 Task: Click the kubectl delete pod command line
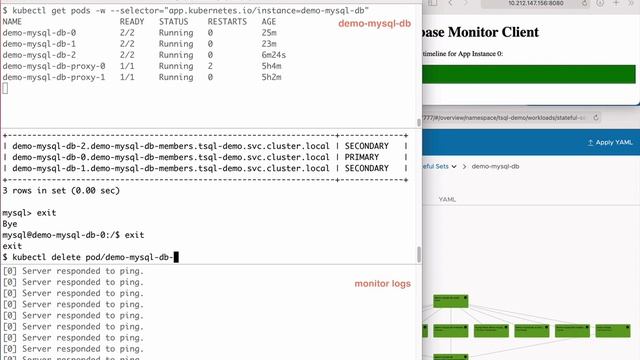[91, 257]
